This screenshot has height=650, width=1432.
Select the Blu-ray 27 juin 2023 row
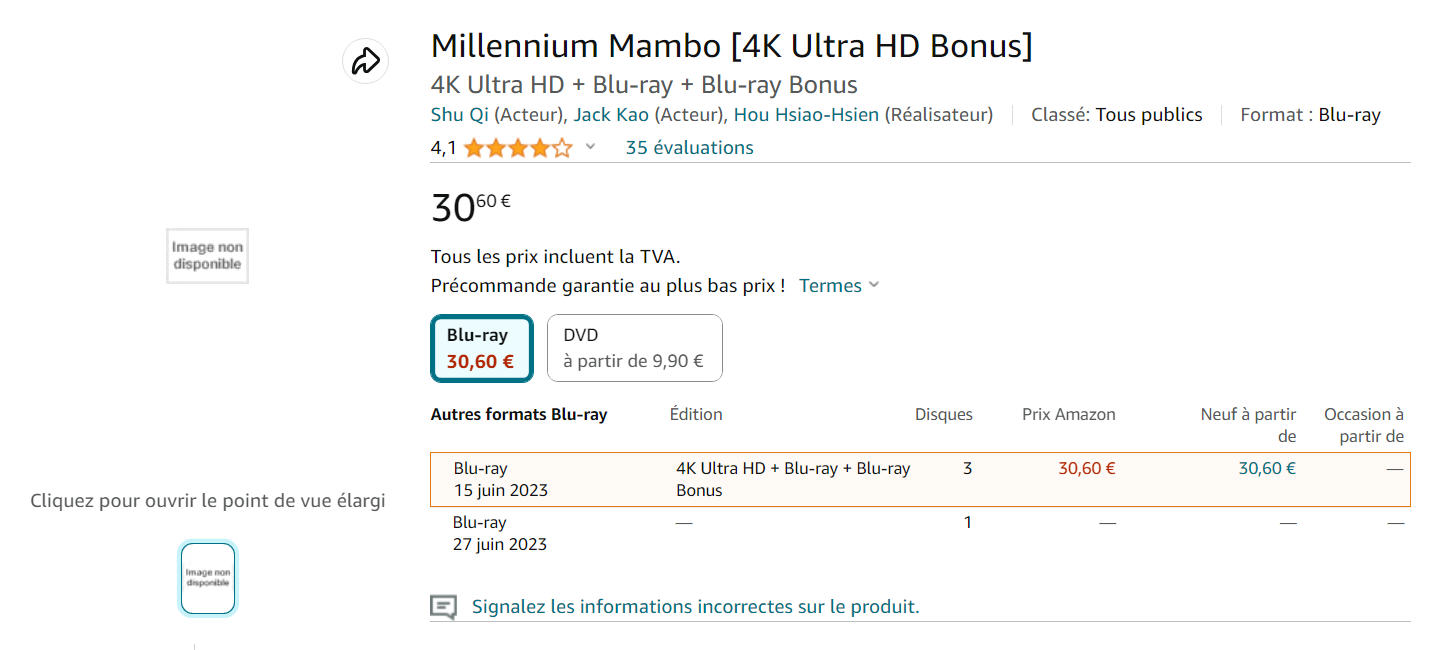click(920, 534)
